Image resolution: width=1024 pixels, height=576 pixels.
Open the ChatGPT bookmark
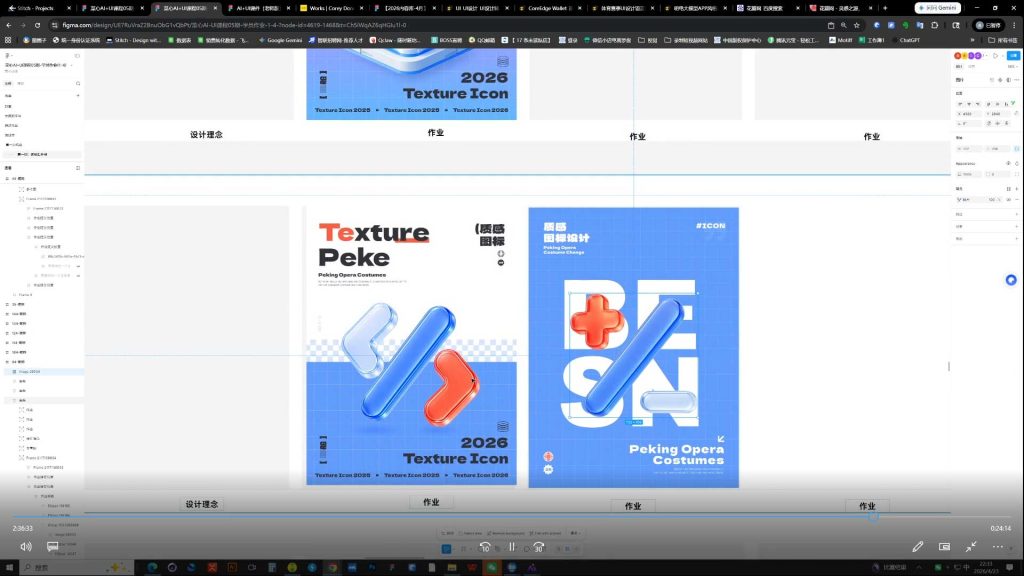(x=904, y=40)
